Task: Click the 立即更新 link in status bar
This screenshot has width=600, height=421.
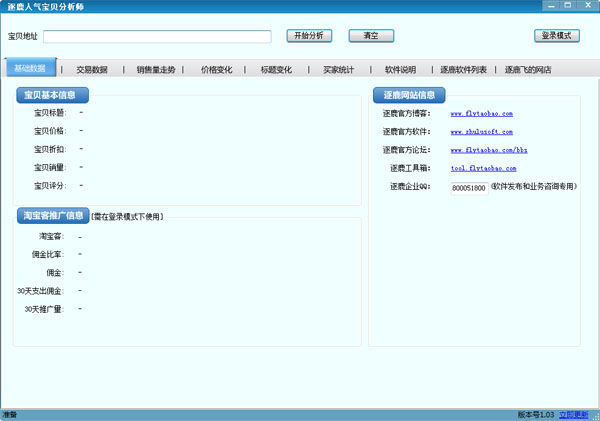Action: (x=573, y=414)
